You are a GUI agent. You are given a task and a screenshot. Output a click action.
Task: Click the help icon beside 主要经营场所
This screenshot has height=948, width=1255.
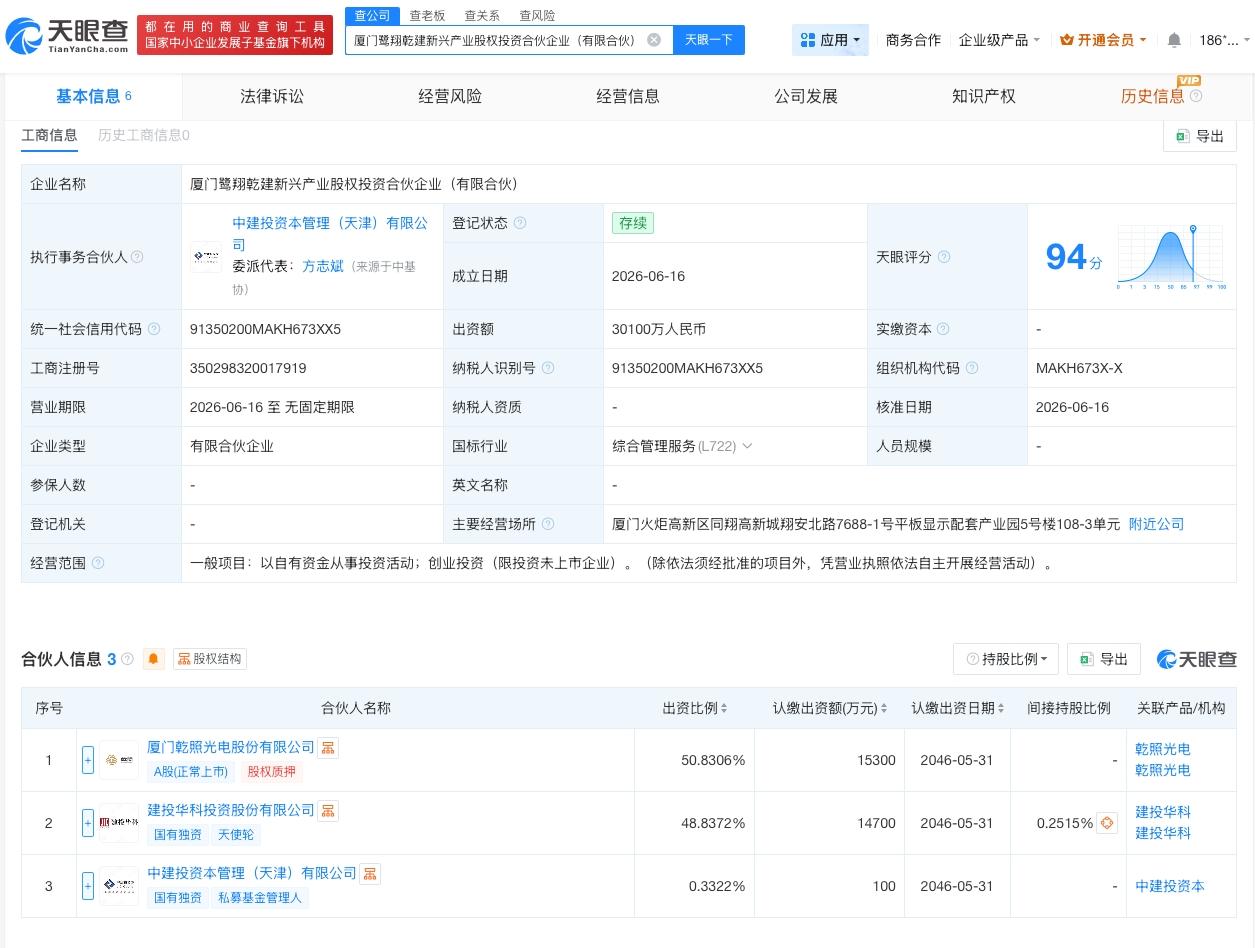click(x=547, y=524)
